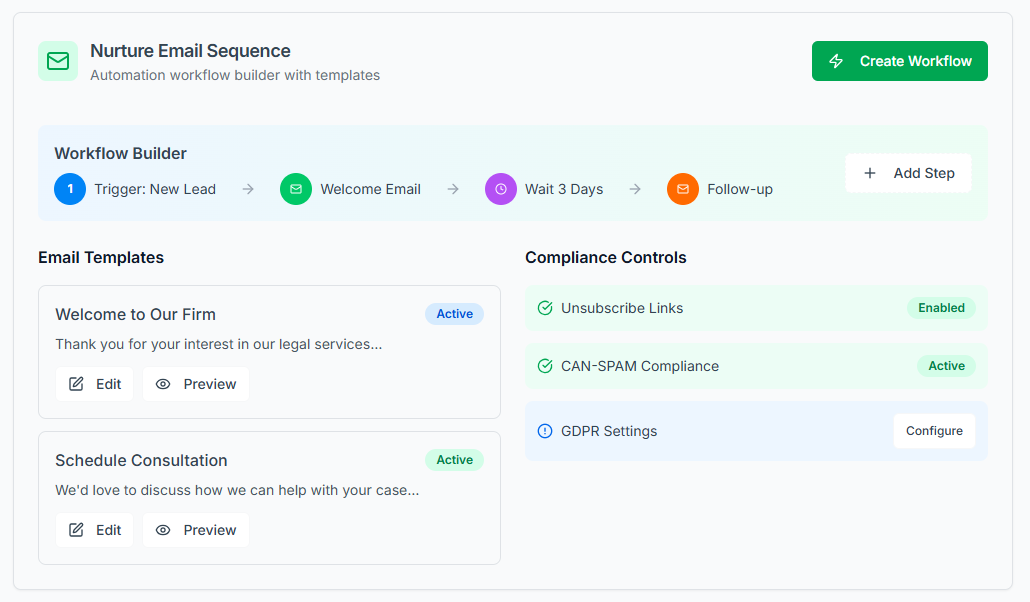Select the blue Trigger: New Lead step circle
This screenshot has width=1030, height=602.
coord(70,189)
